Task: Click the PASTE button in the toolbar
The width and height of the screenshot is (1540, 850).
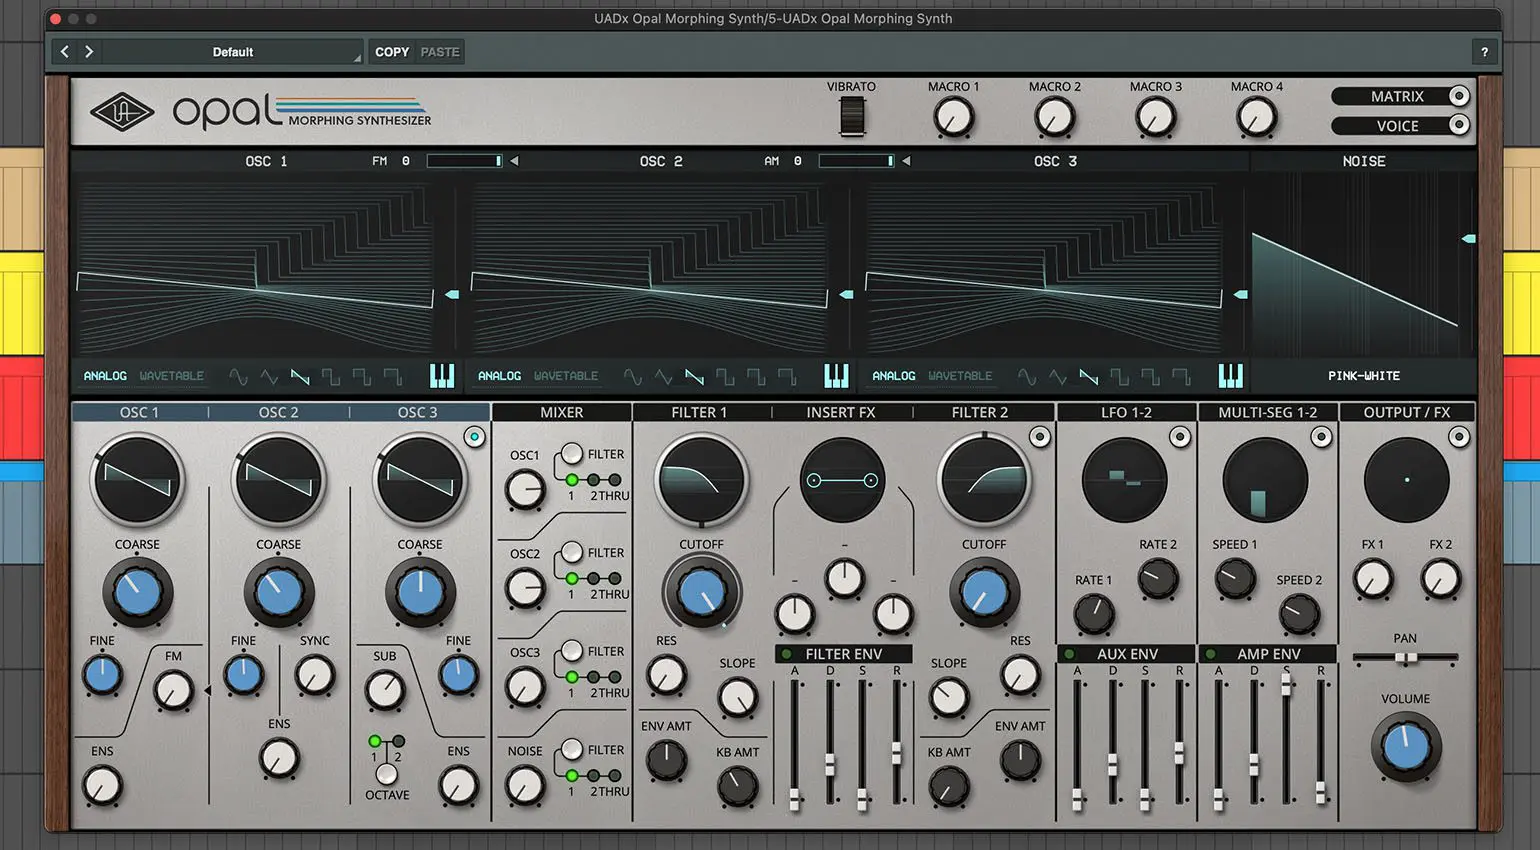Action: tap(440, 51)
